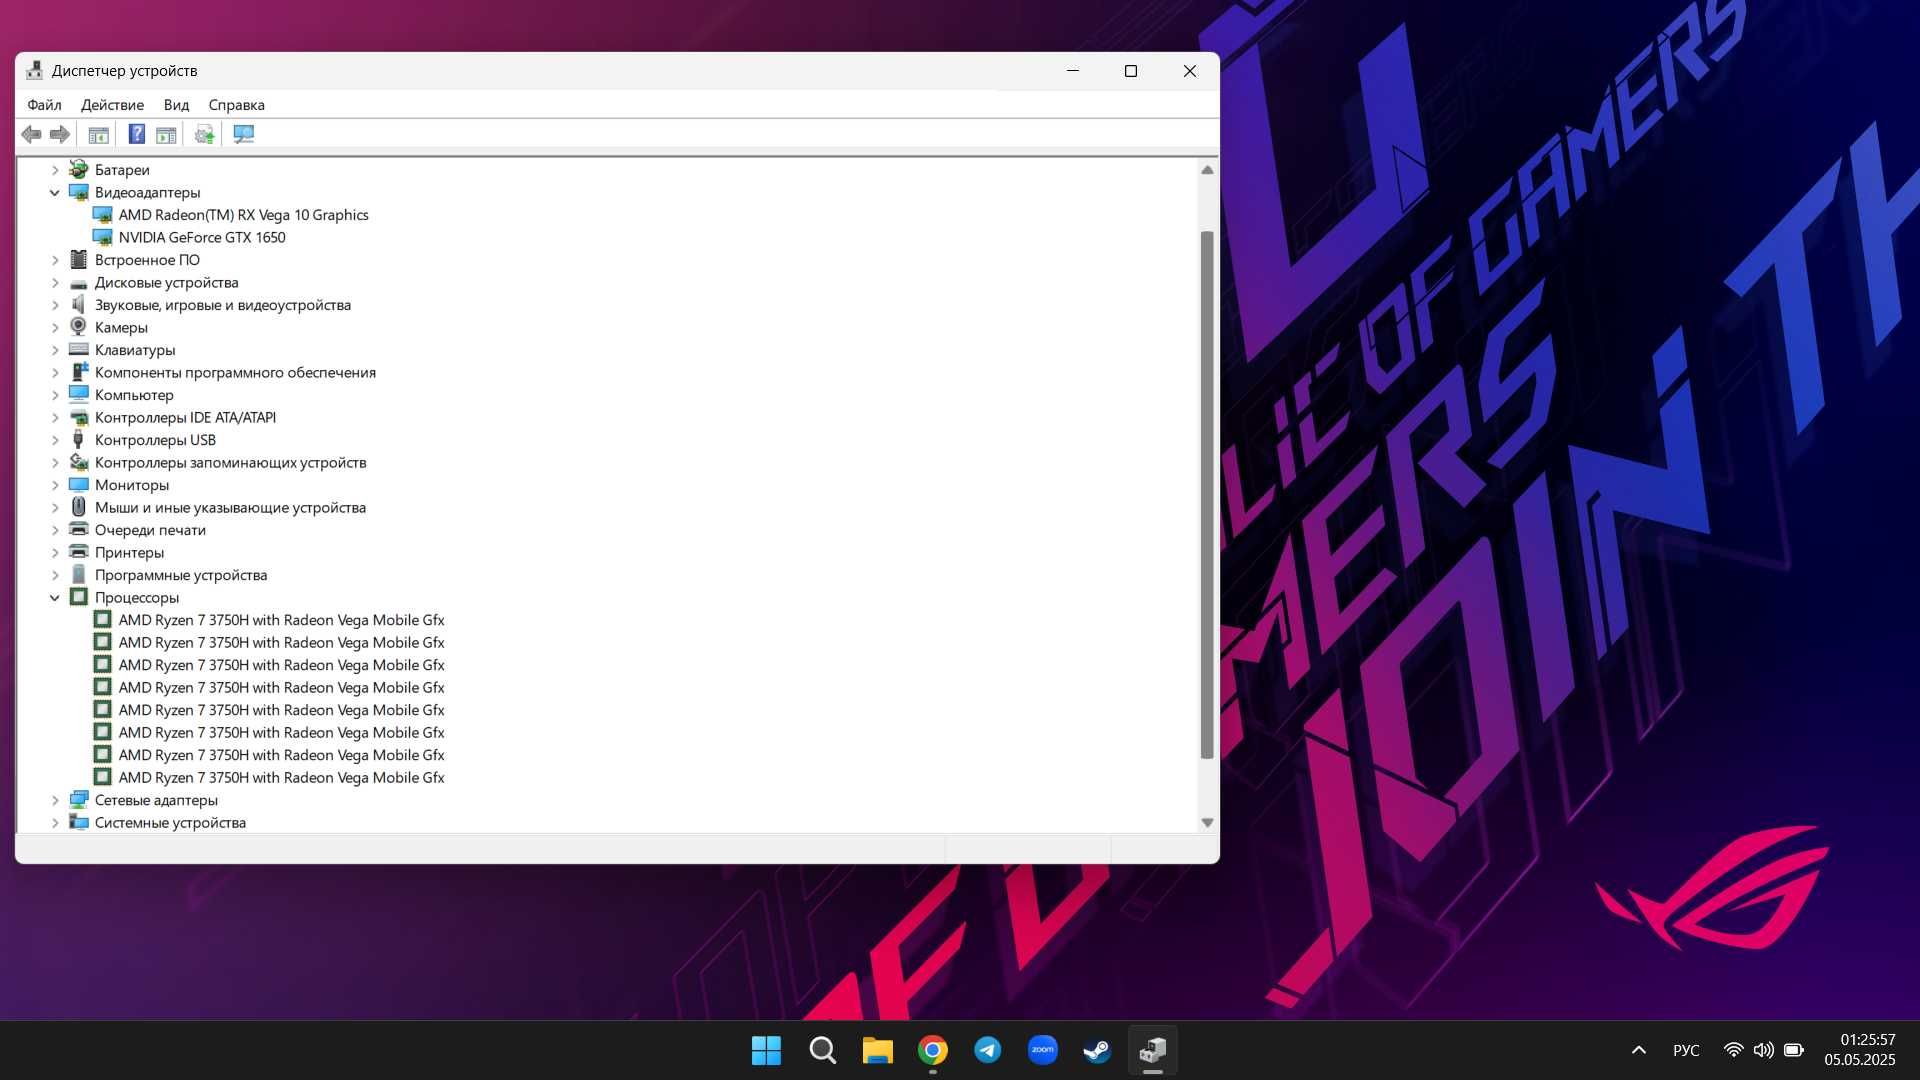The width and height of the screenshot is (1920, 1080).
Task: Collapse the Видеоадаптеры node
Action: pos(55,192)
